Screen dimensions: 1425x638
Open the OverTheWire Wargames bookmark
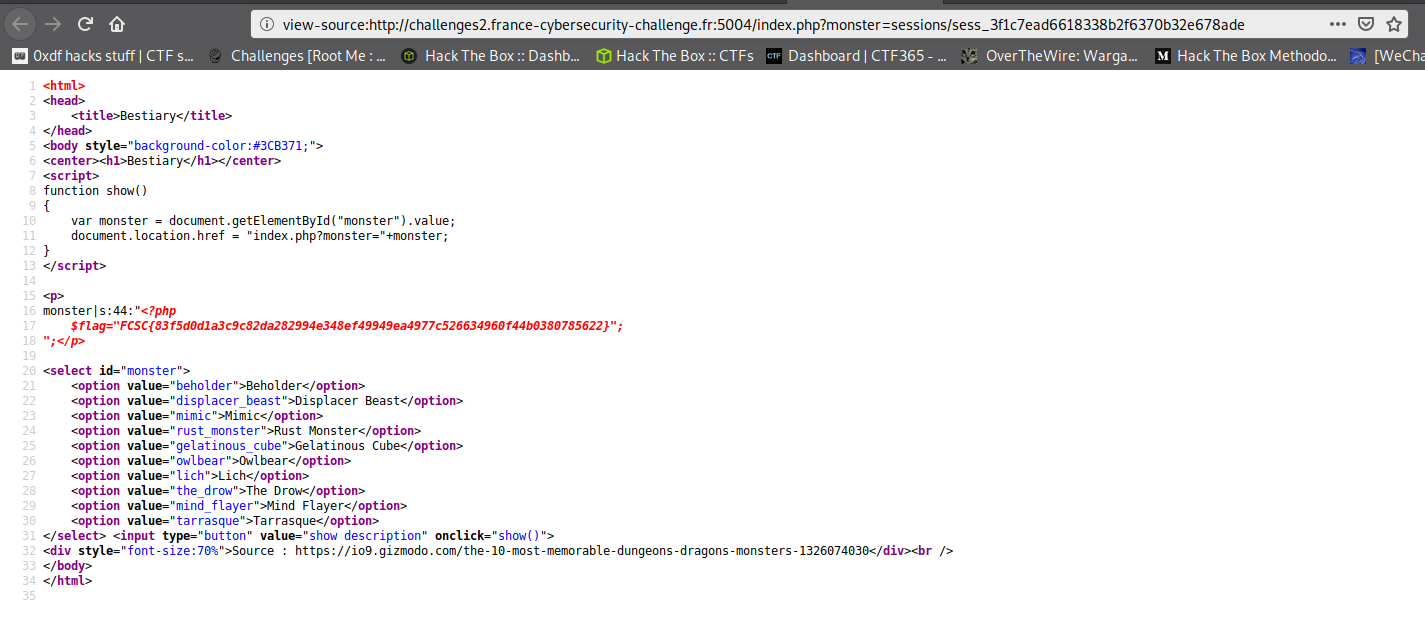point(1050,56)
